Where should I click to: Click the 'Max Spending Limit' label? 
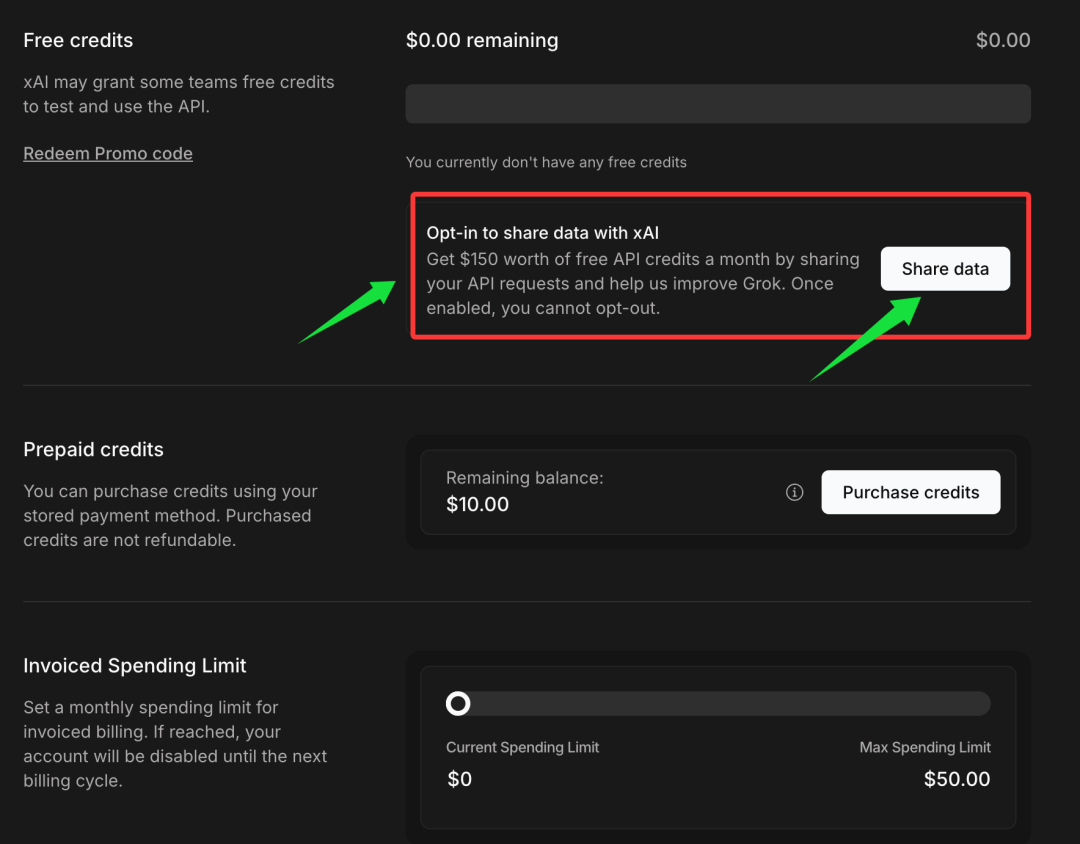pos(925,748)
